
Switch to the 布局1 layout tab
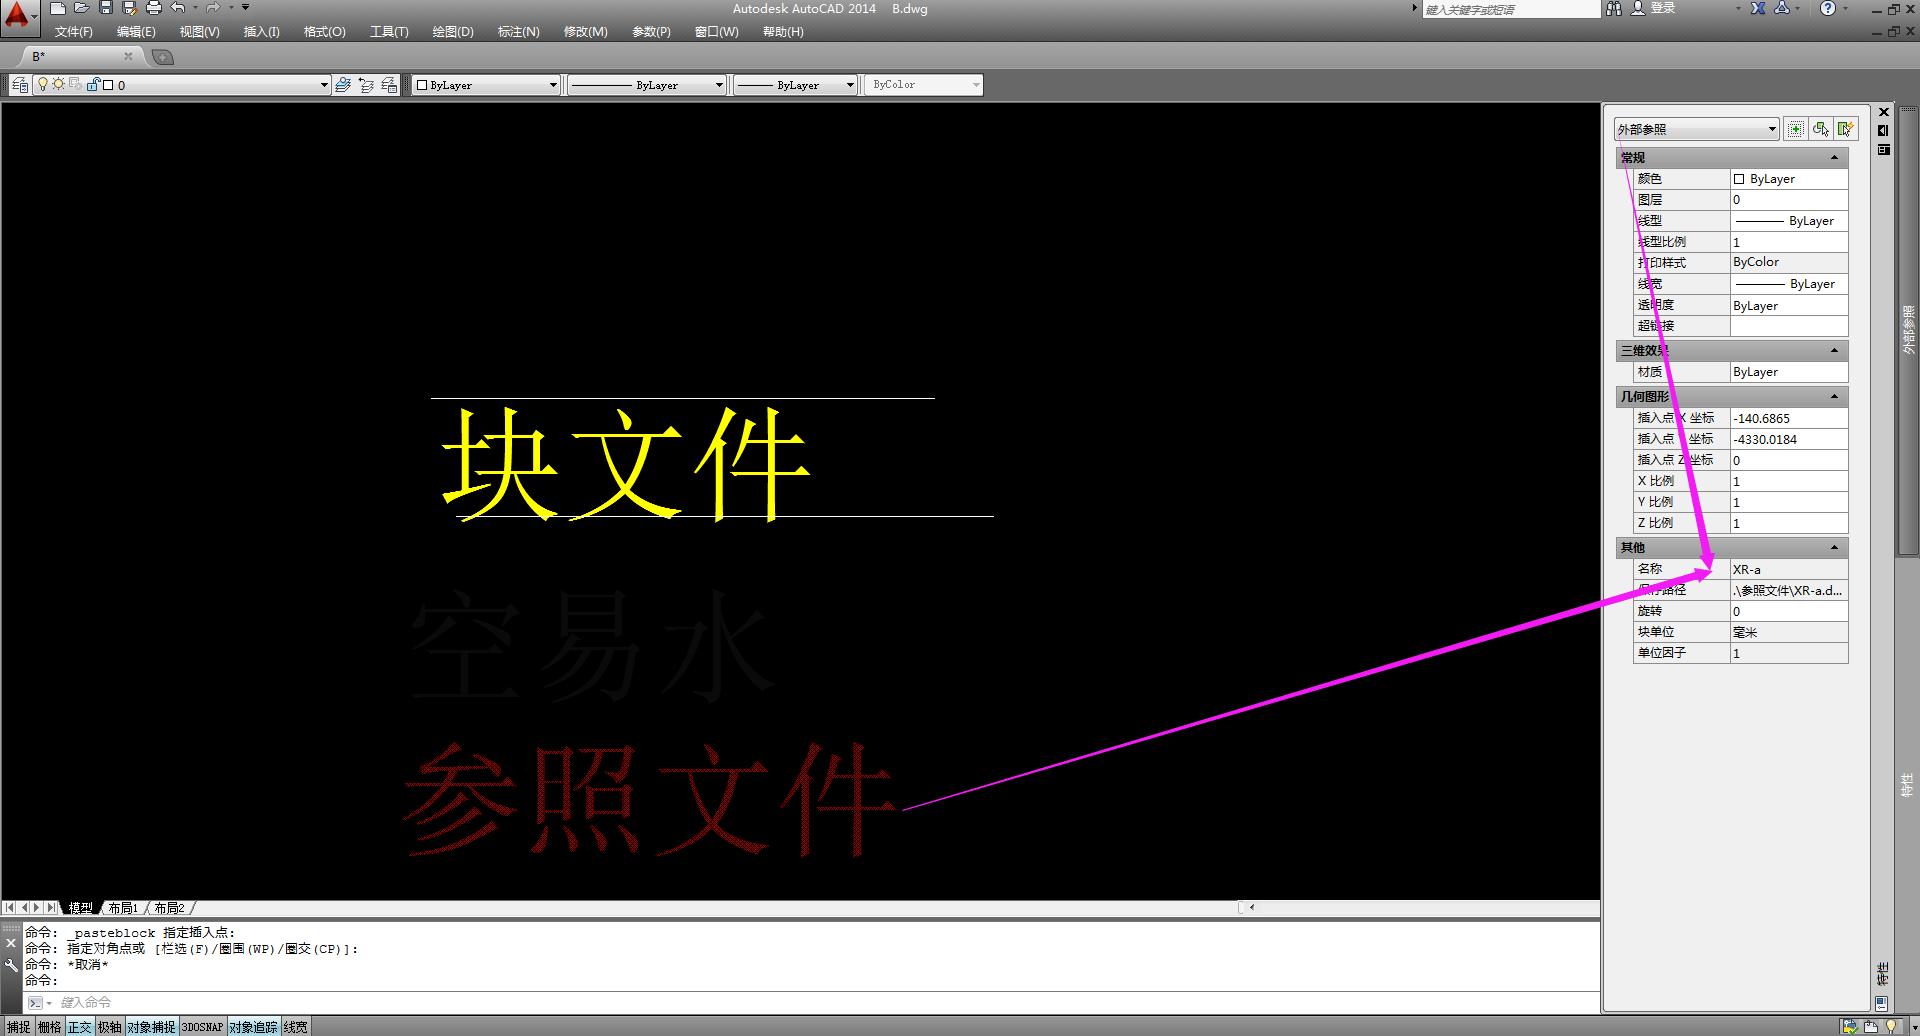pyautogui.click(x=123, y=908)
